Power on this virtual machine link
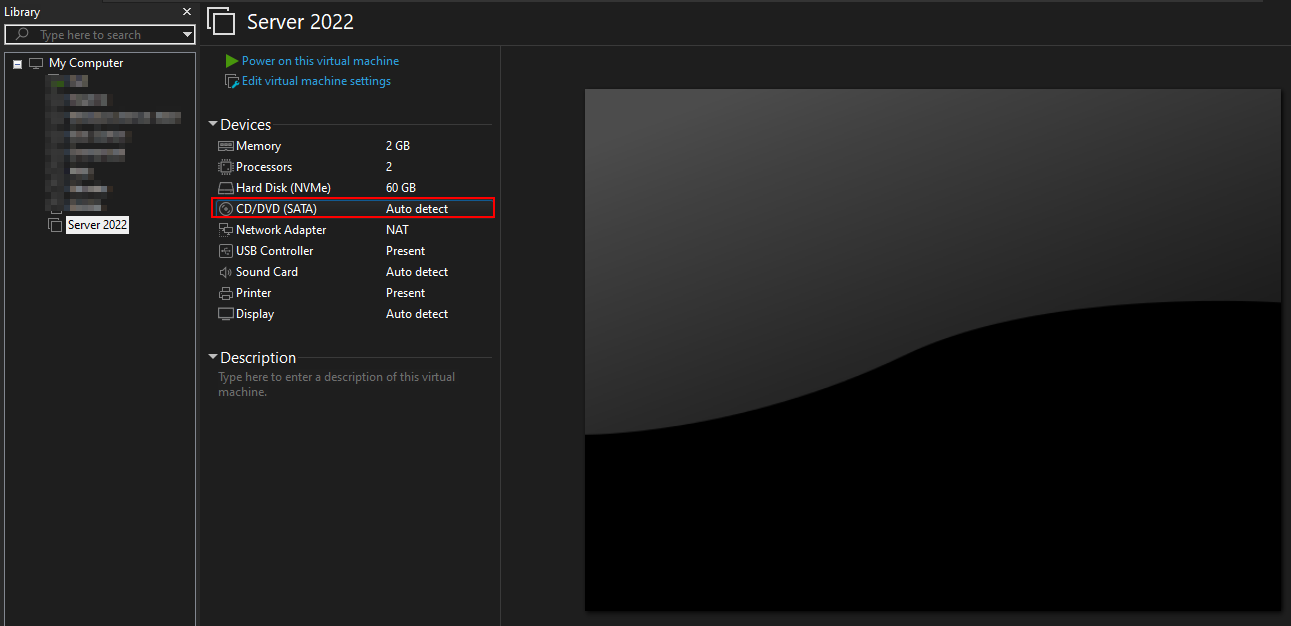Image resolution: width=1291 pixels, height=626 pixels. (320, 61)
